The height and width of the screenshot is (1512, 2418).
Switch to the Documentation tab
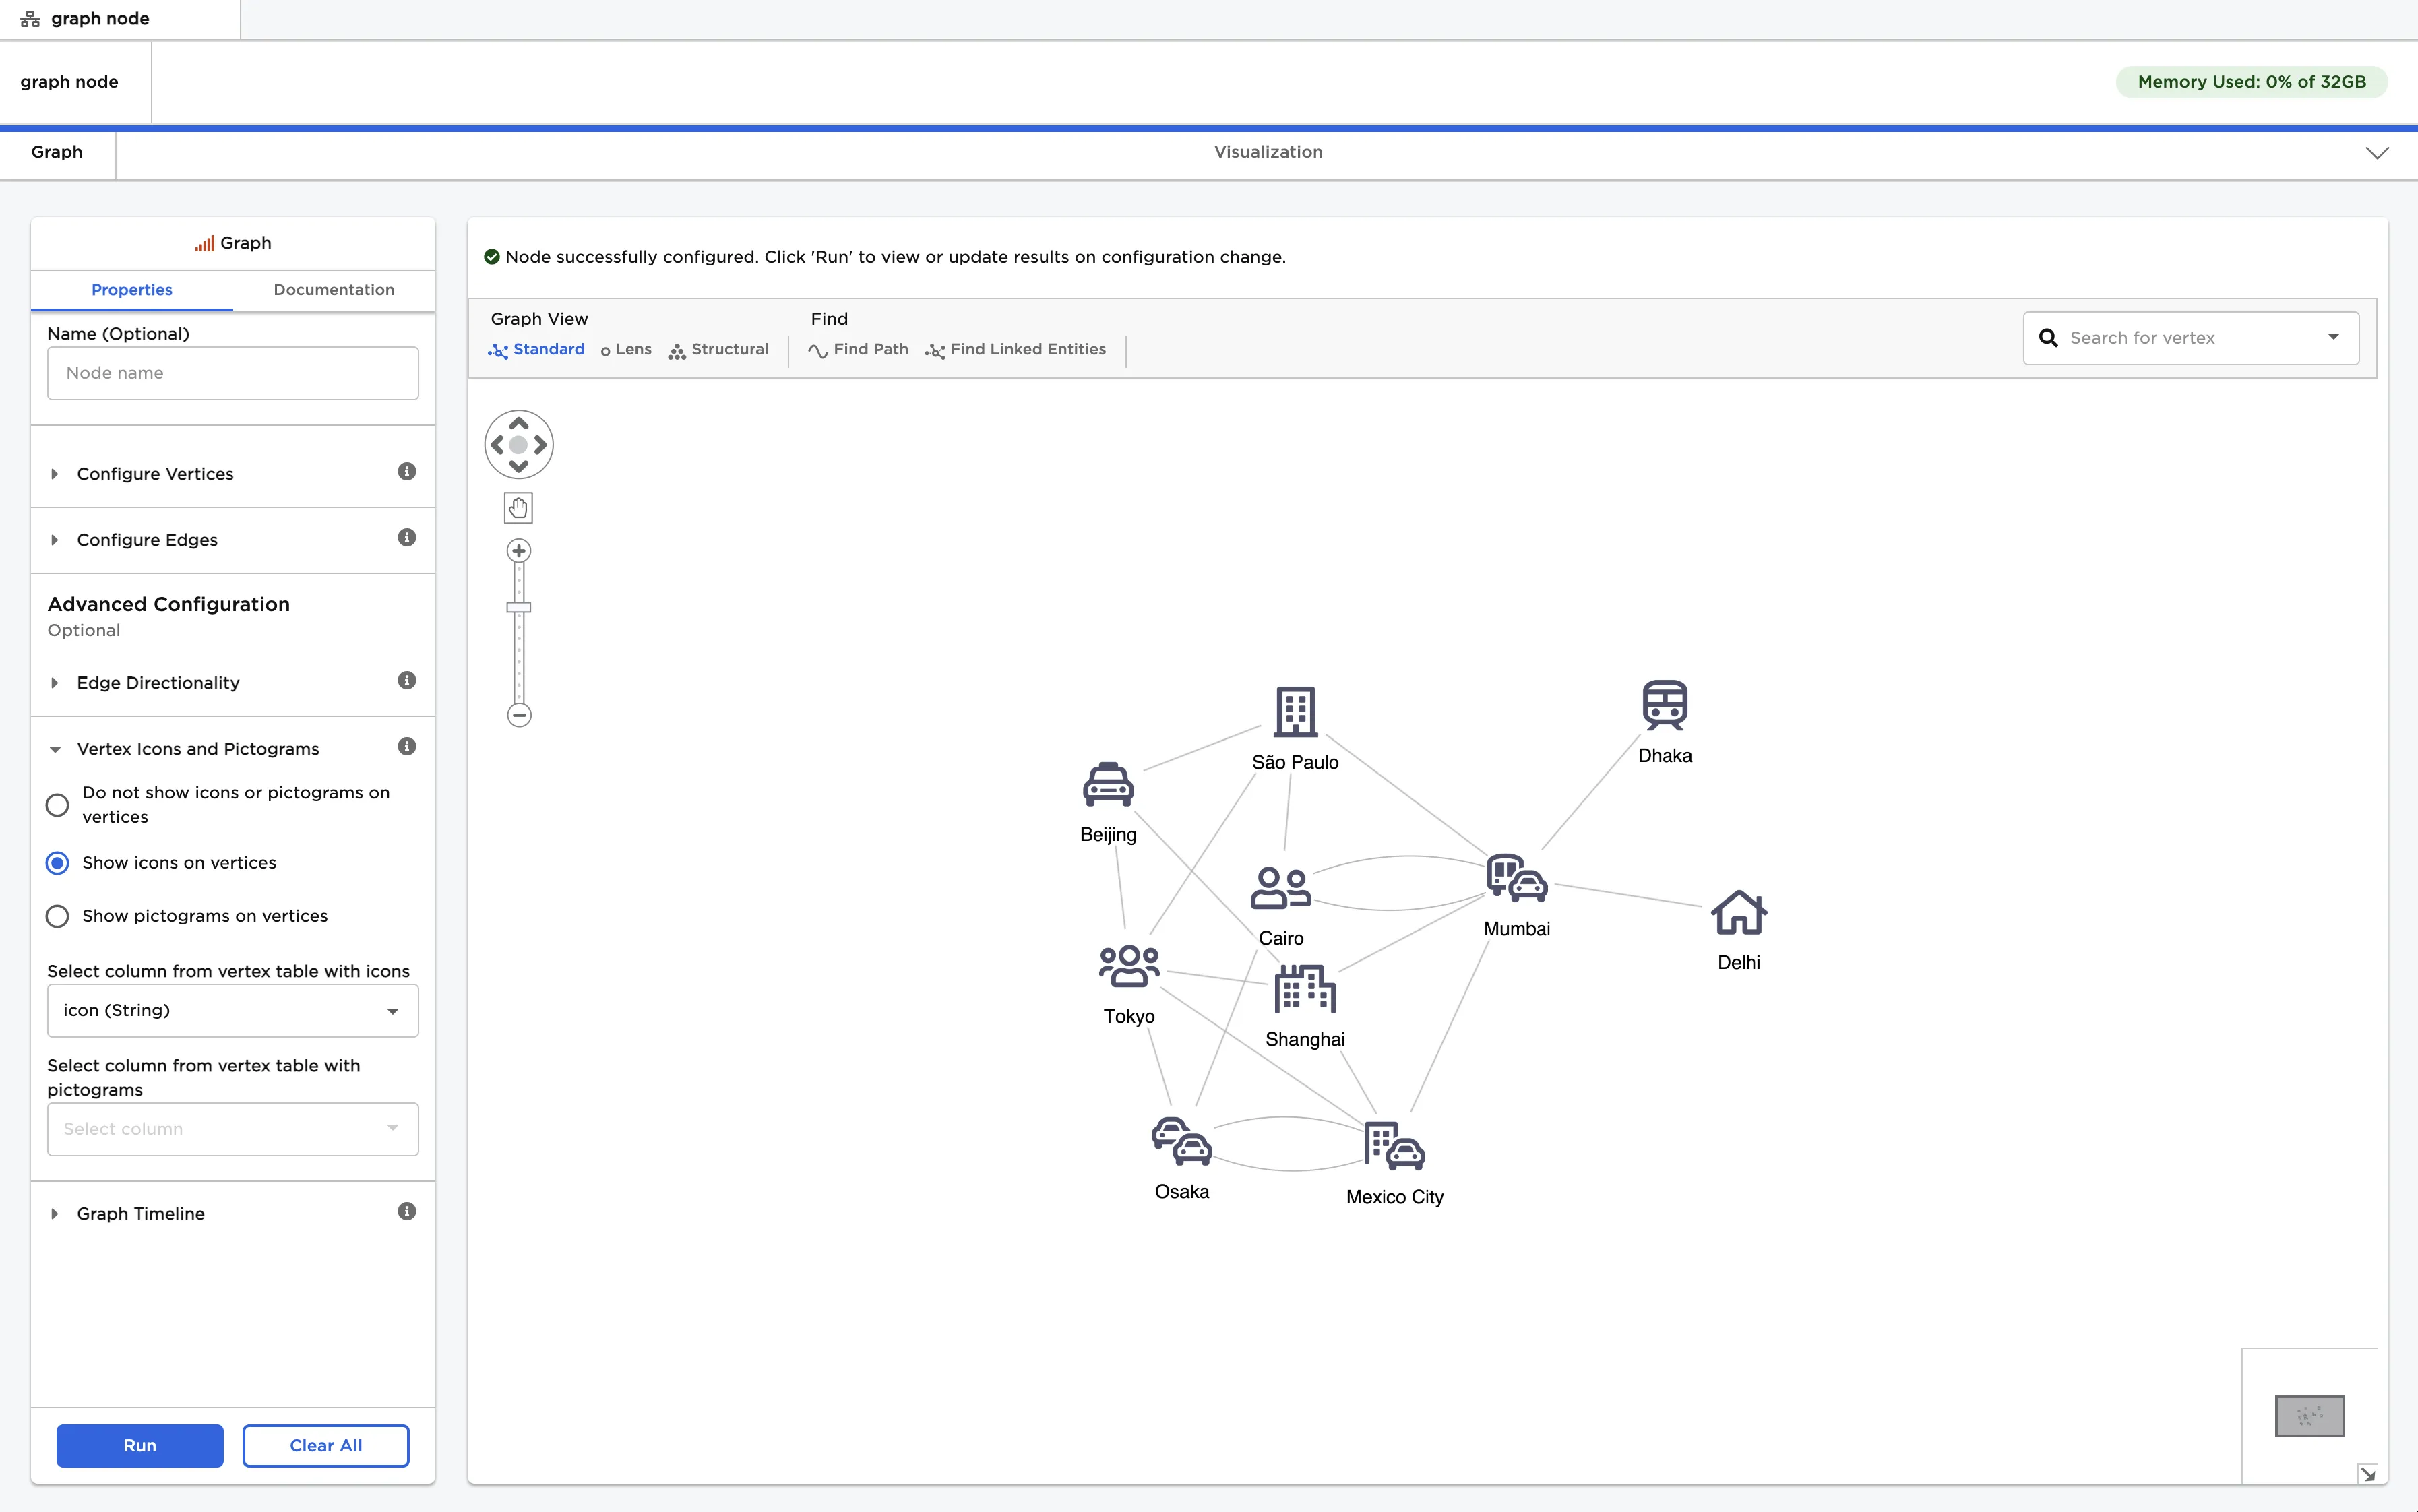[333, 290]
